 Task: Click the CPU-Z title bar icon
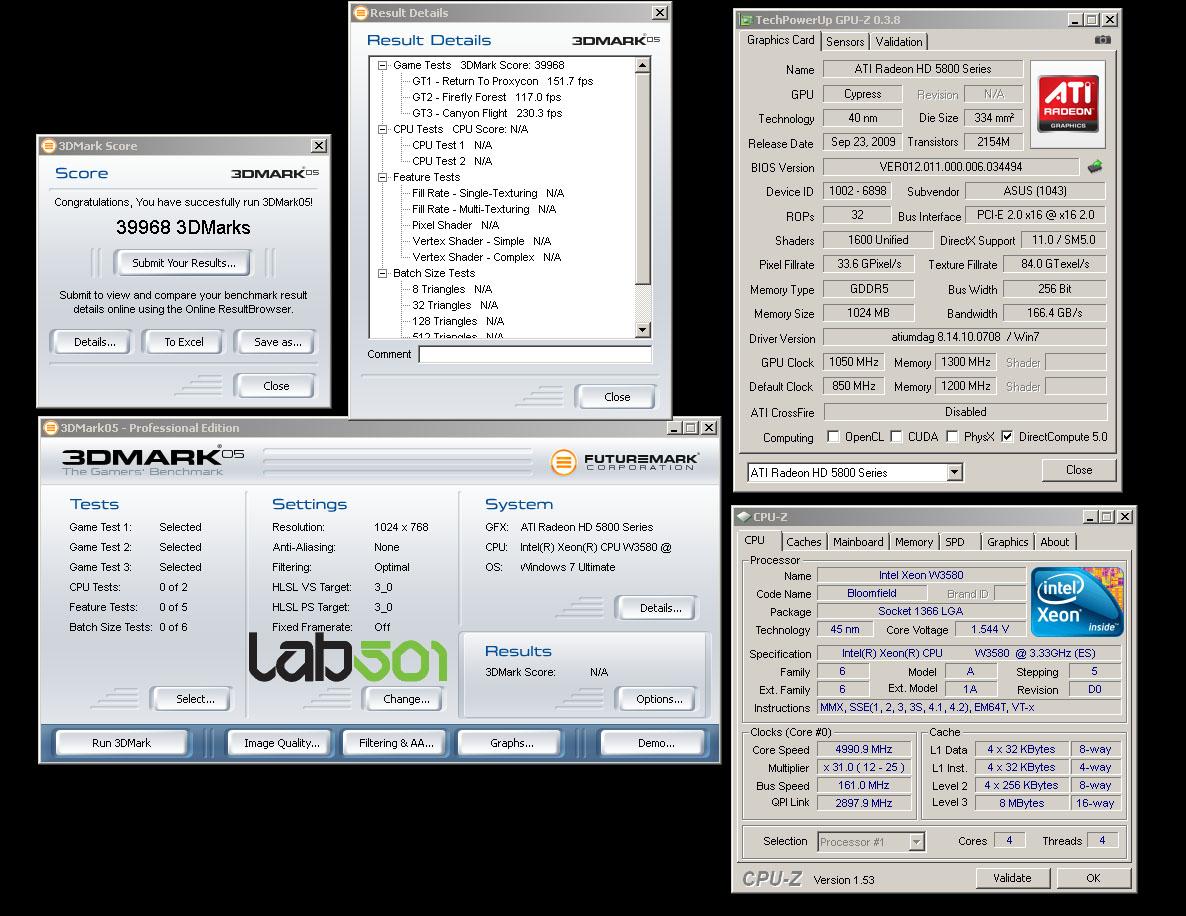(x=744, y=517)
